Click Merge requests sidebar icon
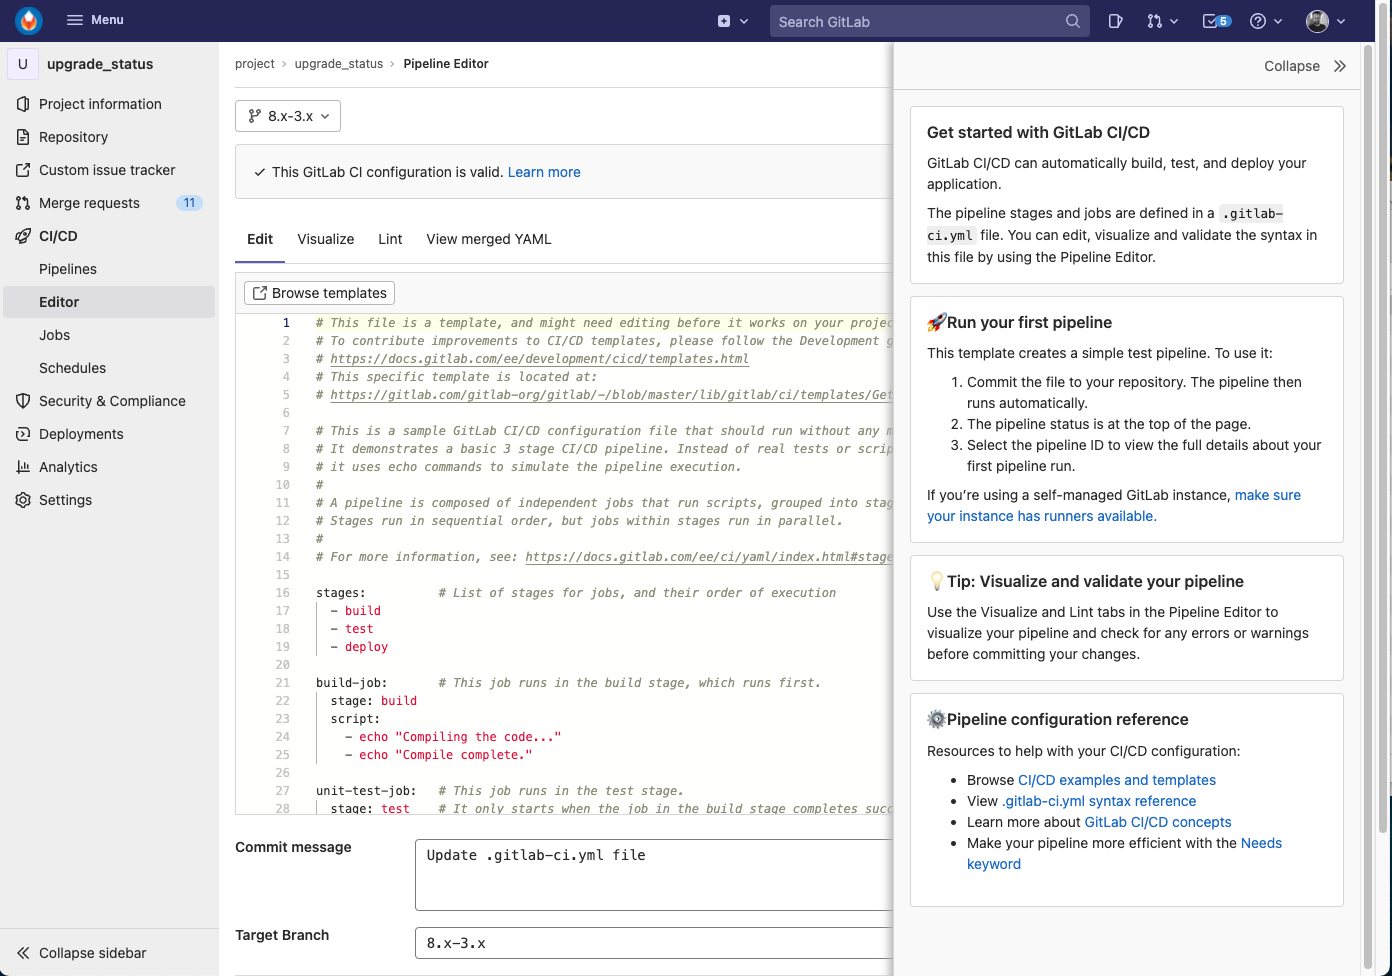 (23, 203)
